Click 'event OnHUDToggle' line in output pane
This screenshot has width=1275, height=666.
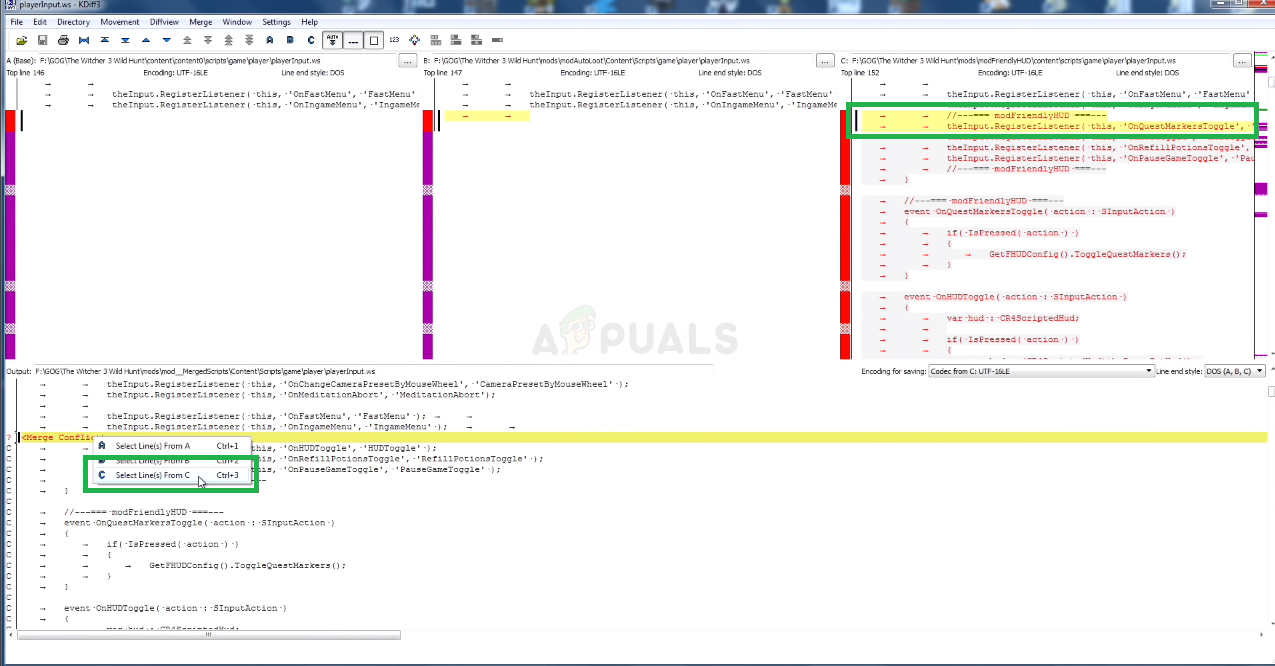tap(175, 608)
